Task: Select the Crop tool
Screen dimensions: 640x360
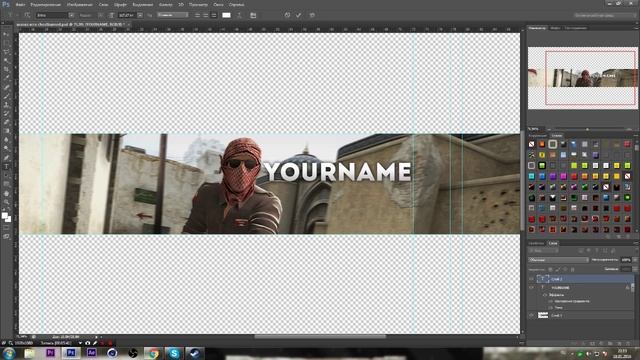Action: click(x=6, y=69)
